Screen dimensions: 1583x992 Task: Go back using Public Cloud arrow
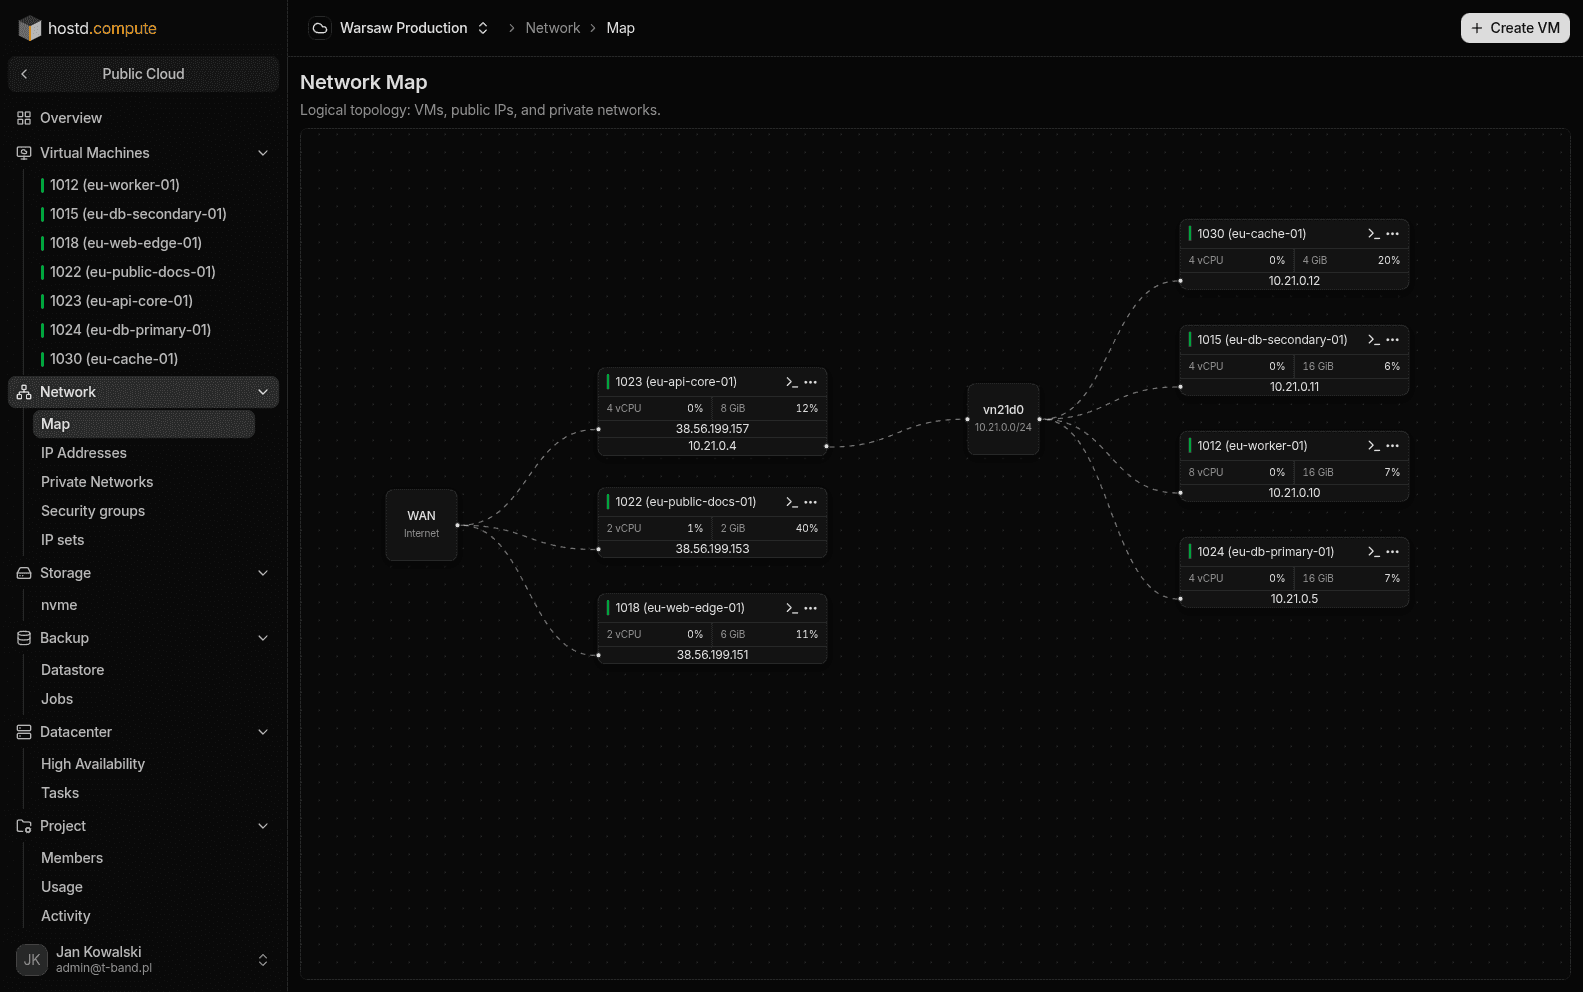[x=24, y=74]
